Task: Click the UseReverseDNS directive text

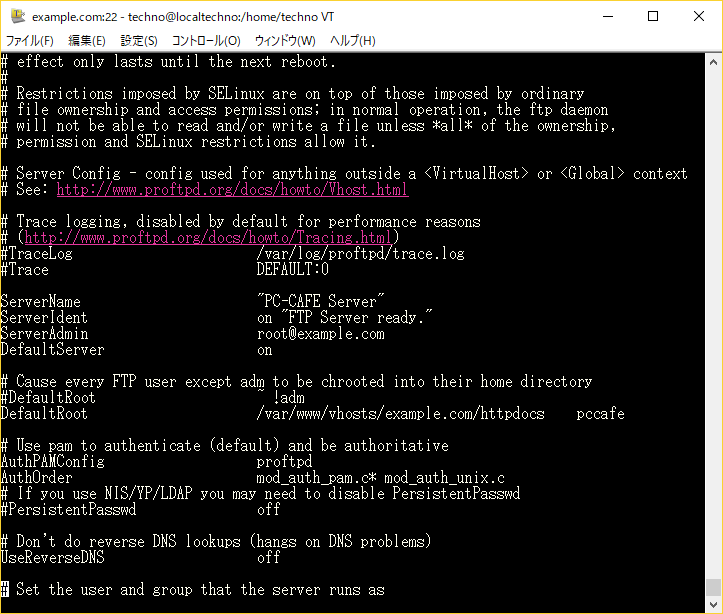Action: [52, 557]
